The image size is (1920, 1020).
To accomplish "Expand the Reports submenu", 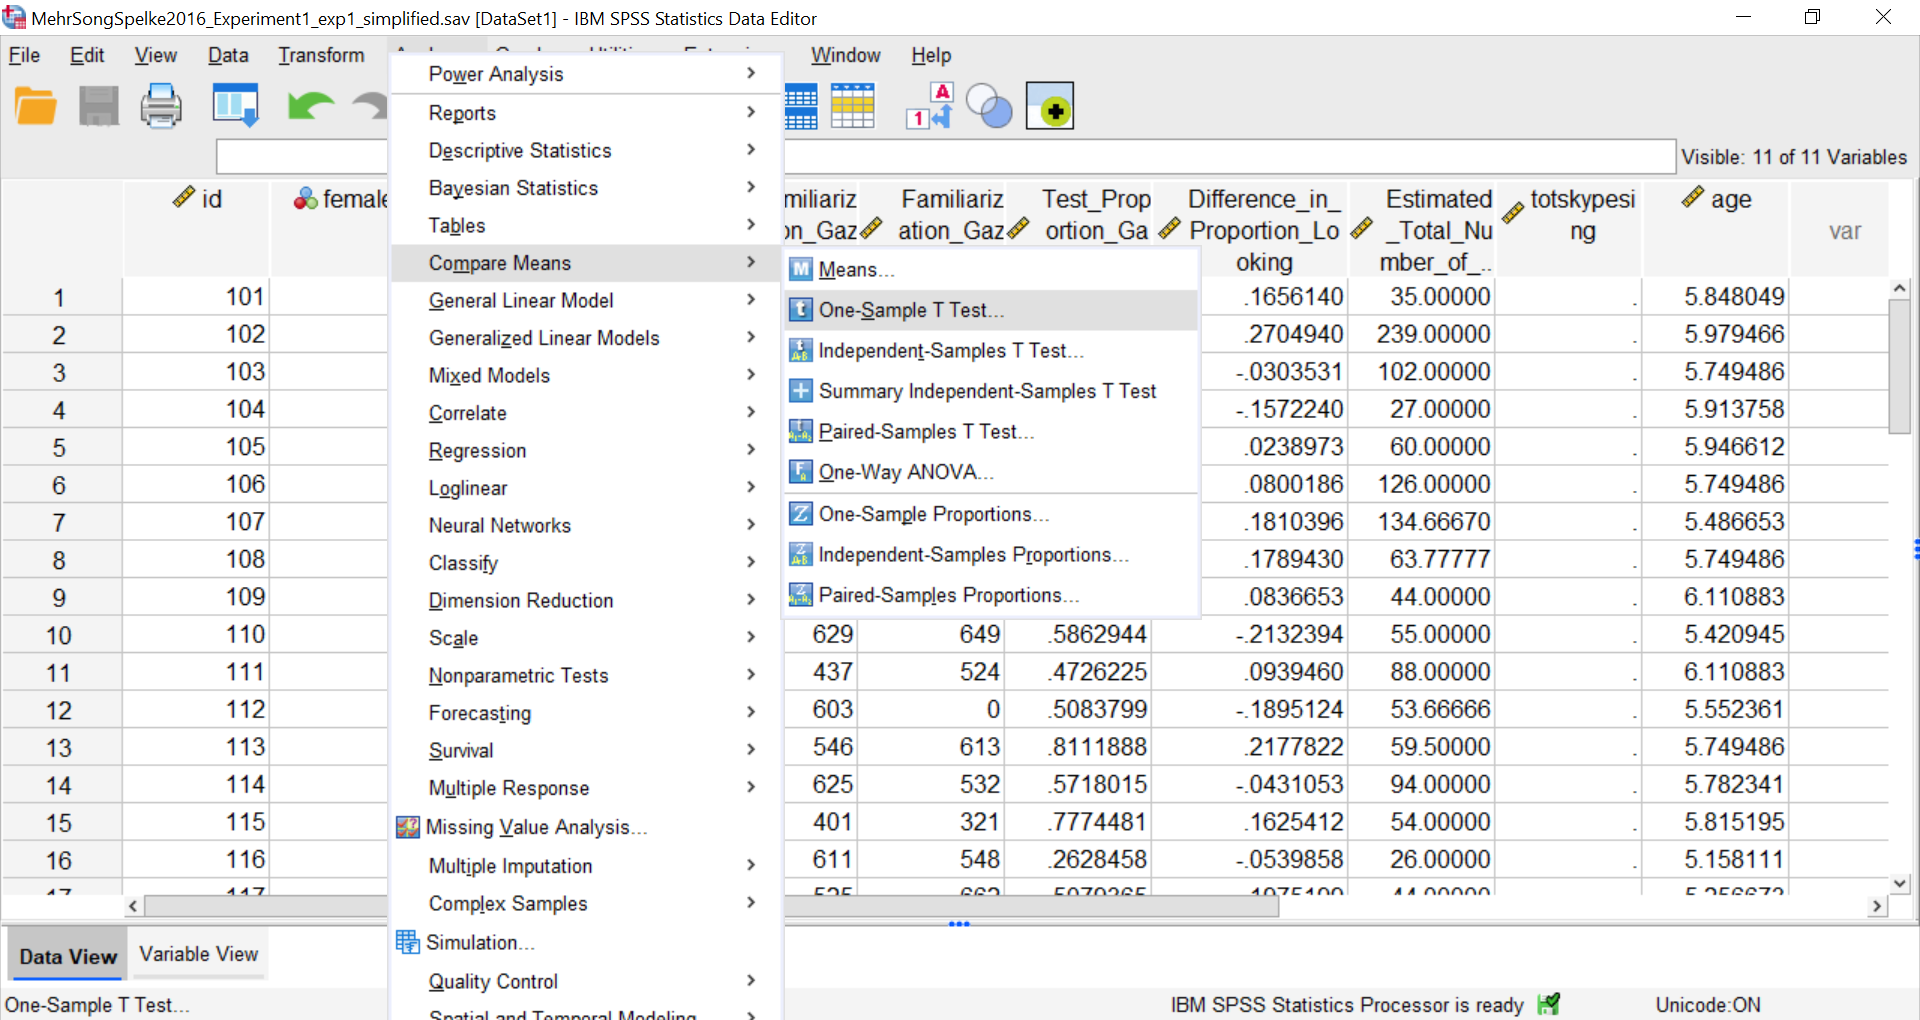I will coord(585,113).
